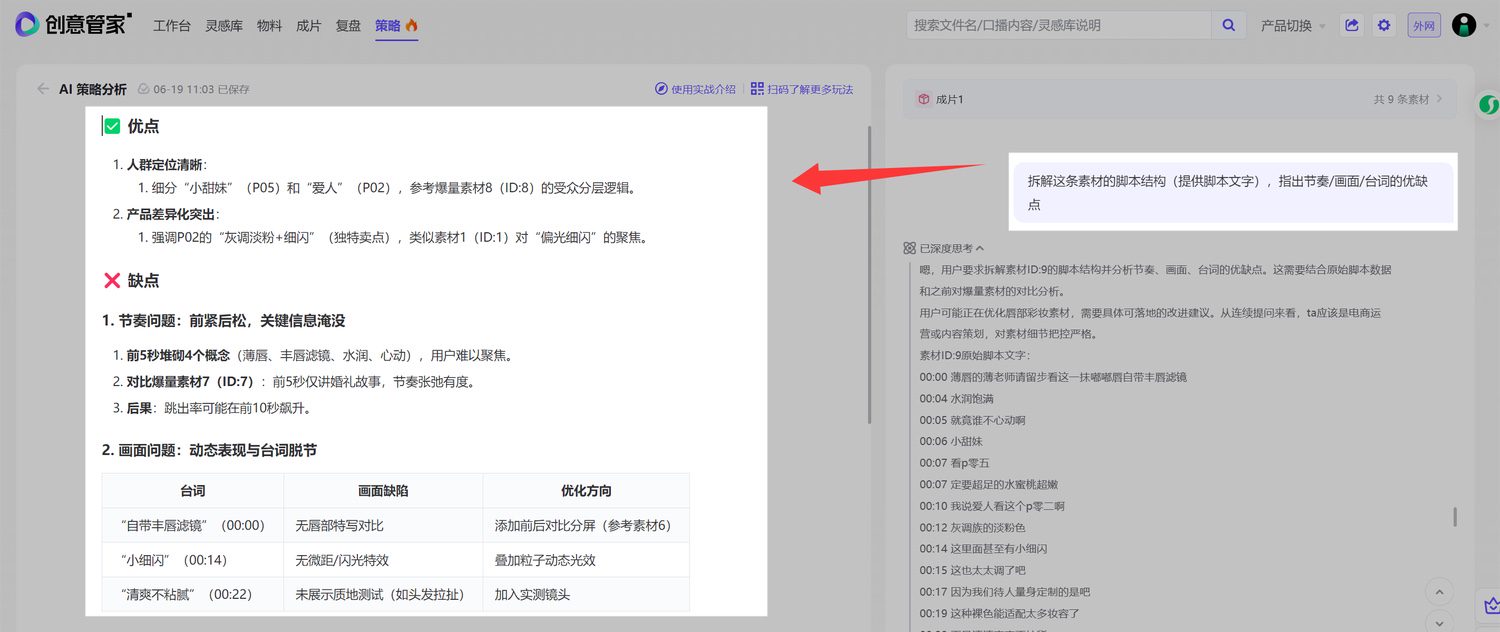Viewport: 1500px width, 632px height.
Task: Click the round up-chevron button
Action: [x=1440, y=593]
